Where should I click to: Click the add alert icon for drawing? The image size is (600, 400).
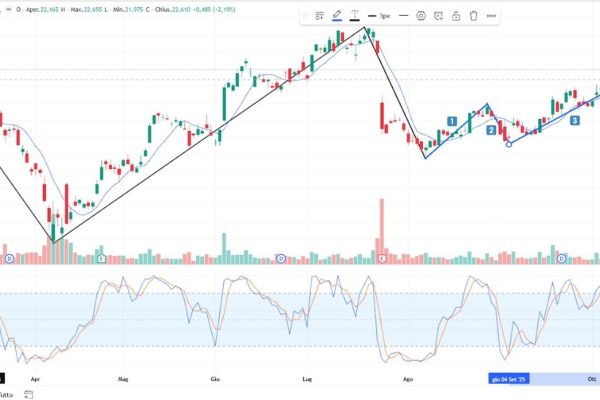click(x=438, y=16)
